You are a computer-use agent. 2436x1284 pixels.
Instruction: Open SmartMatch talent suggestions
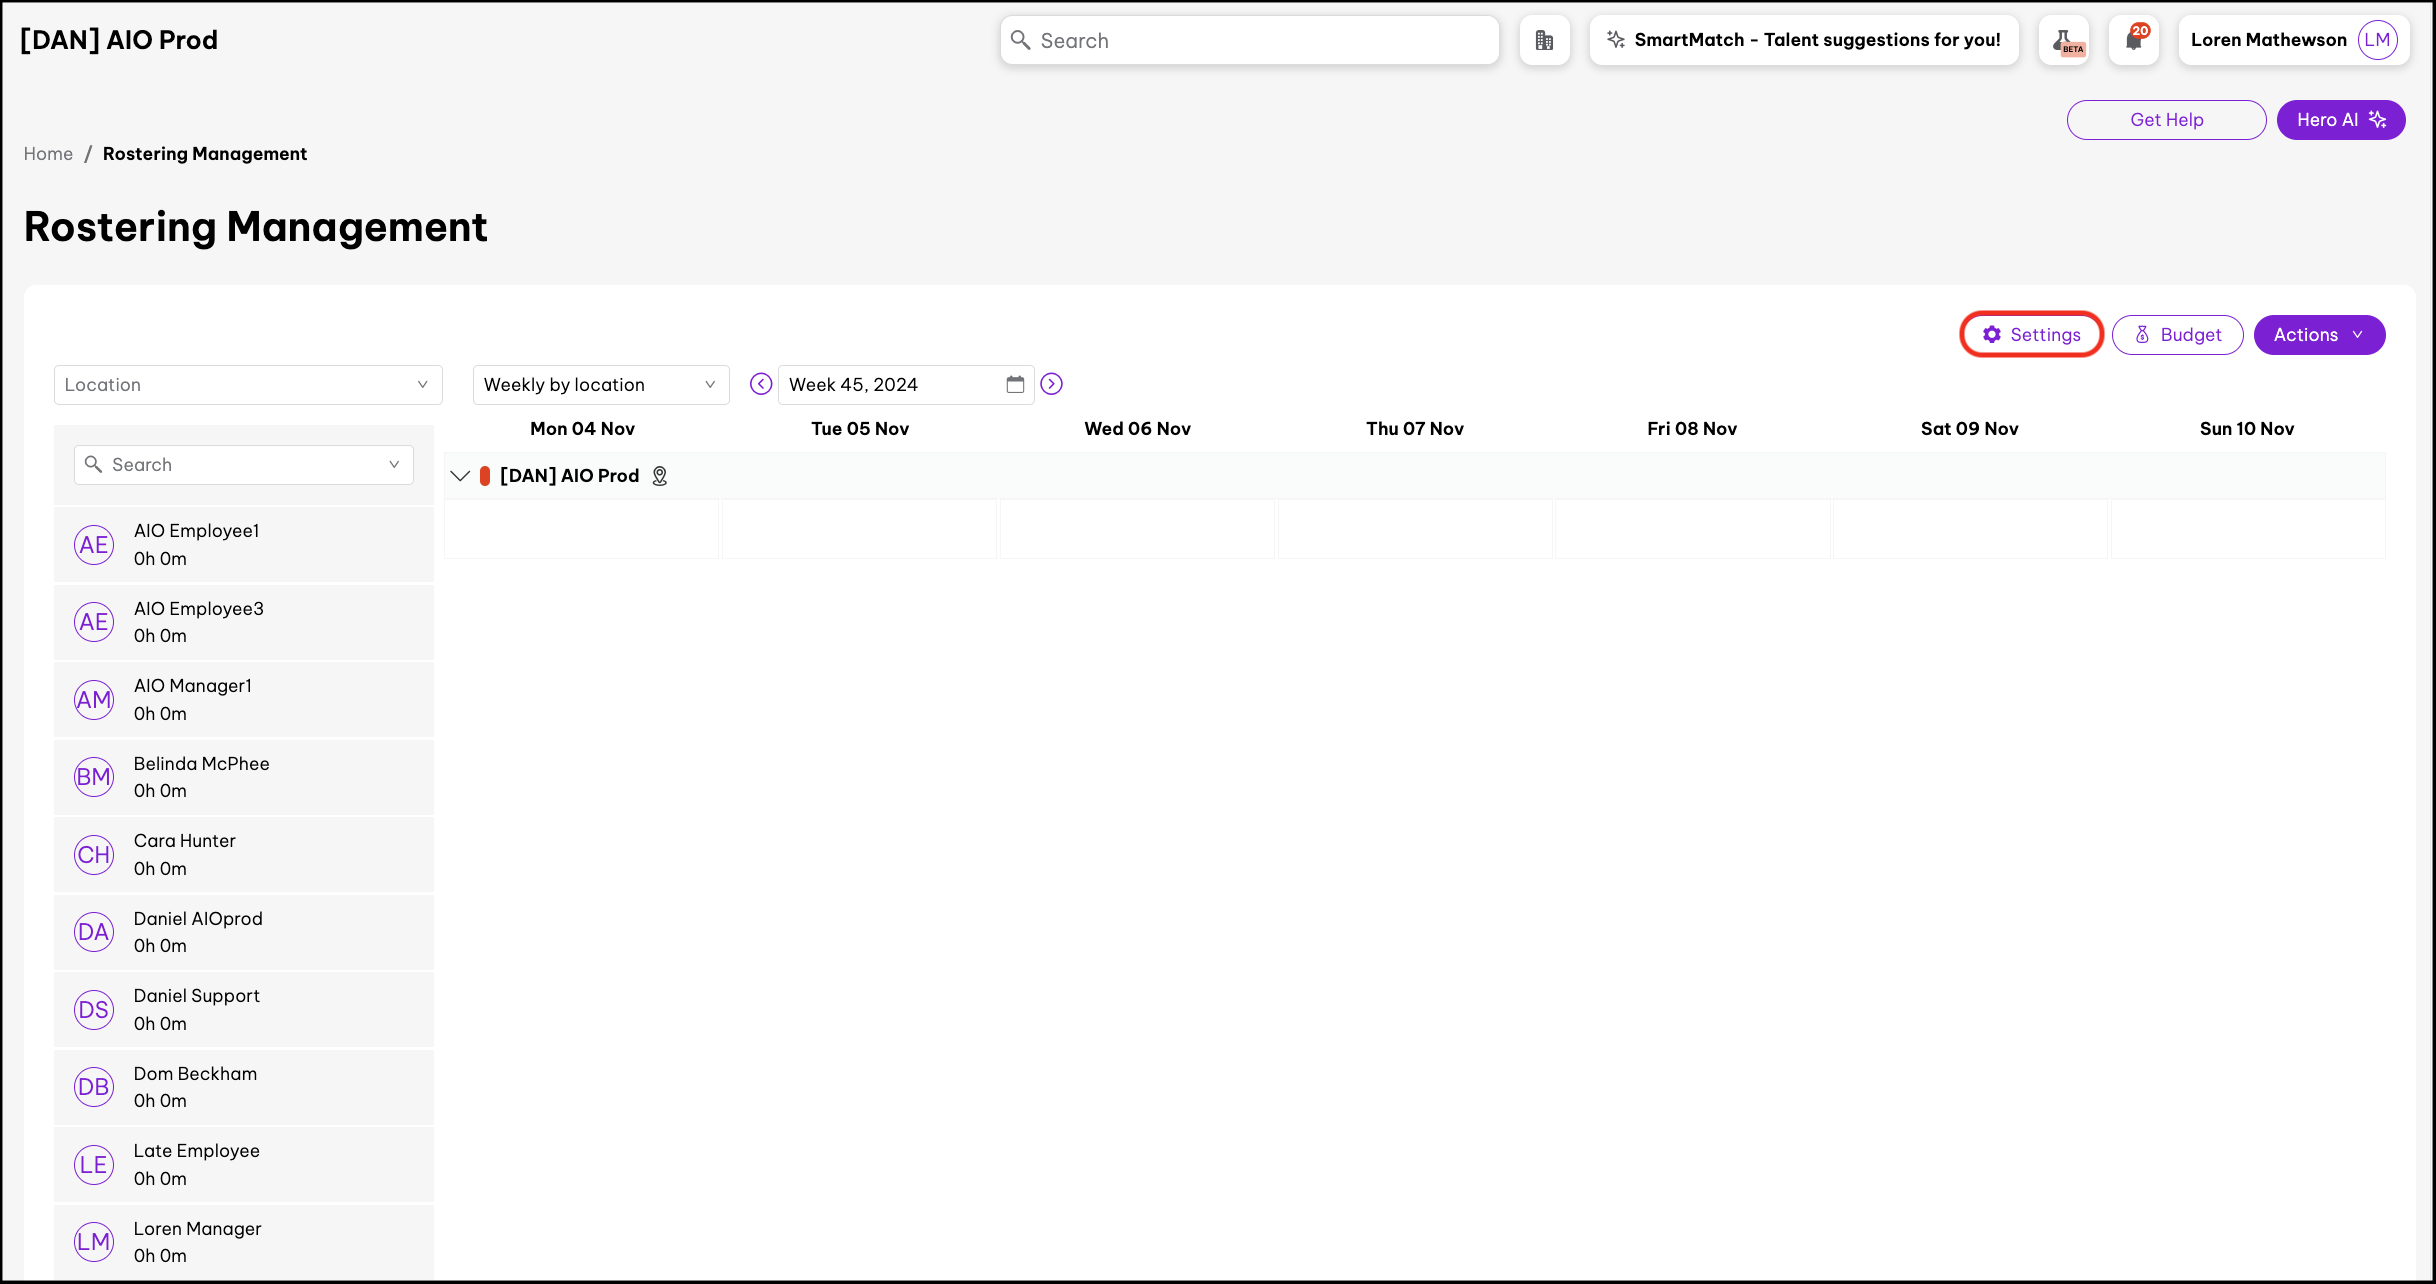pyautogui.click(x=1803, y=40)
